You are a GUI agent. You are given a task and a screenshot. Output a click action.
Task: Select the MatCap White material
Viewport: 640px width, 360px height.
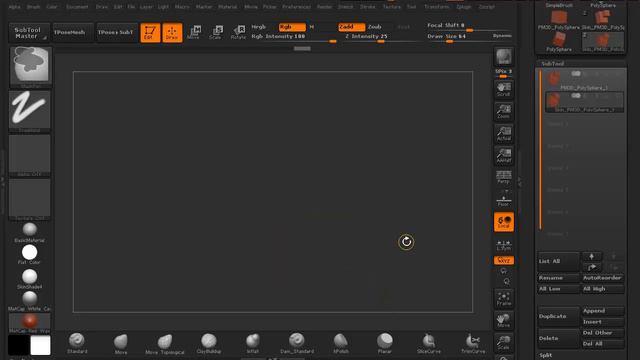coord(29,301)
